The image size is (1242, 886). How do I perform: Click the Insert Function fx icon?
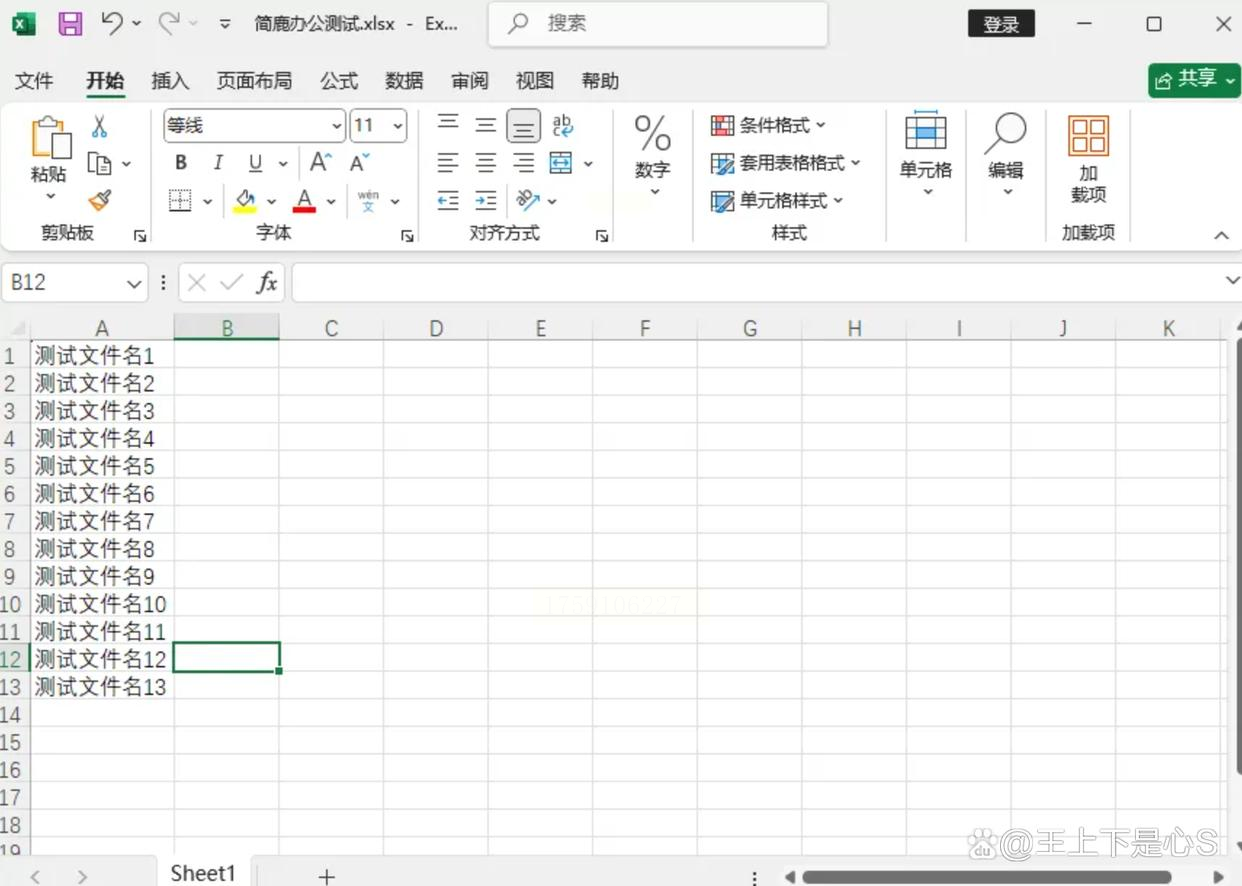coord(267,283)
